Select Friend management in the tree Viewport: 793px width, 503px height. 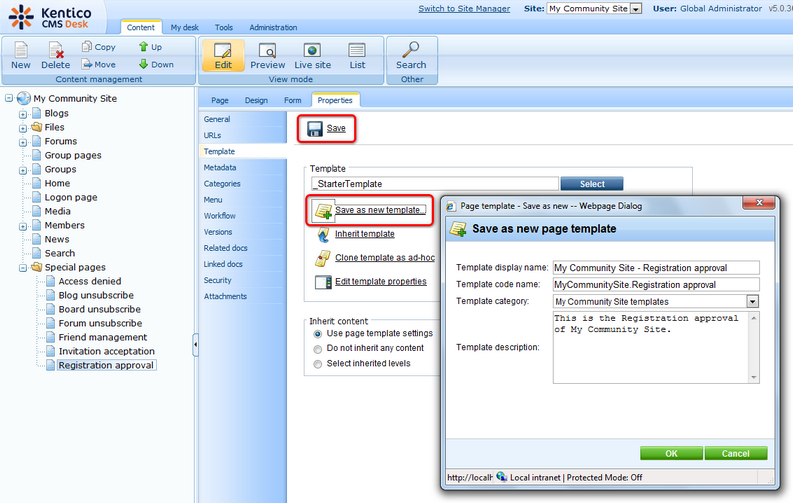(x=103, y=337)
